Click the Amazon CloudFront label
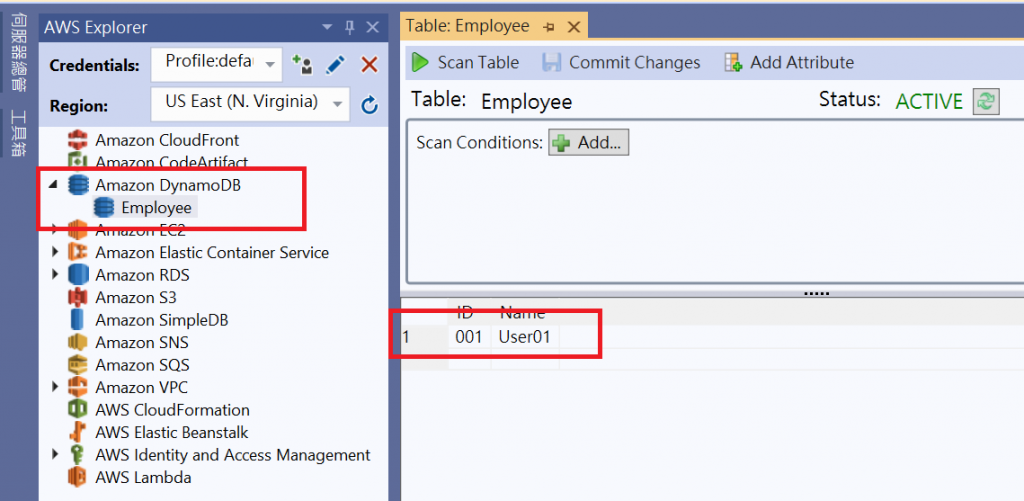 (x=167, y=140)
